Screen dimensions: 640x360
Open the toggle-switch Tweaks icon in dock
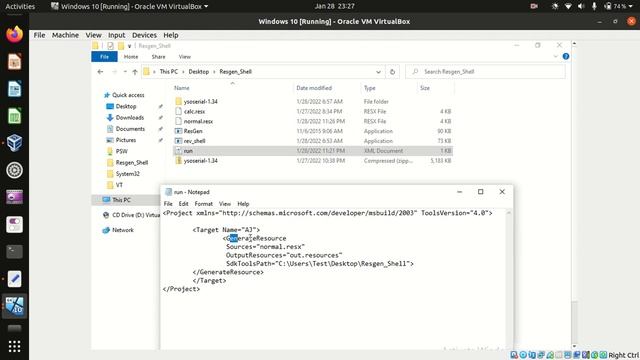14,224
